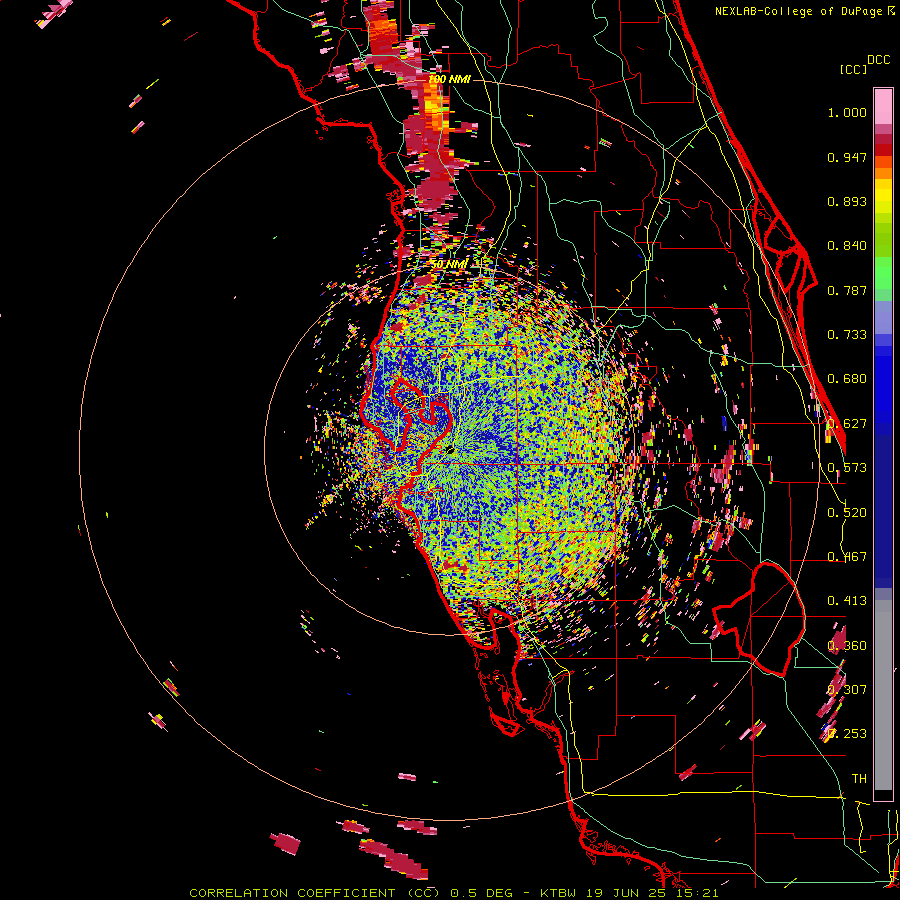The width and height of the screenshot is (900, 900).
Task: Select the 0.893 scale value
Action: [847, 201]
